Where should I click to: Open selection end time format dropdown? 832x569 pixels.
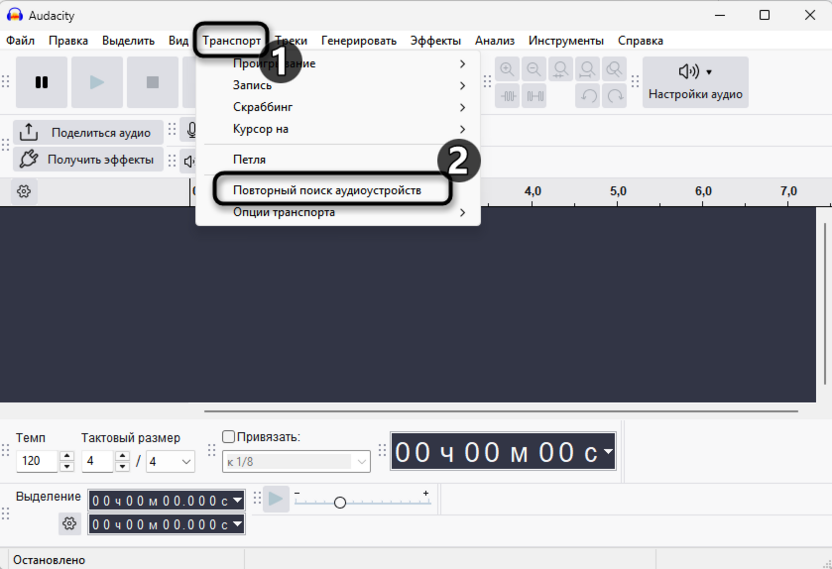pos(238,524)
